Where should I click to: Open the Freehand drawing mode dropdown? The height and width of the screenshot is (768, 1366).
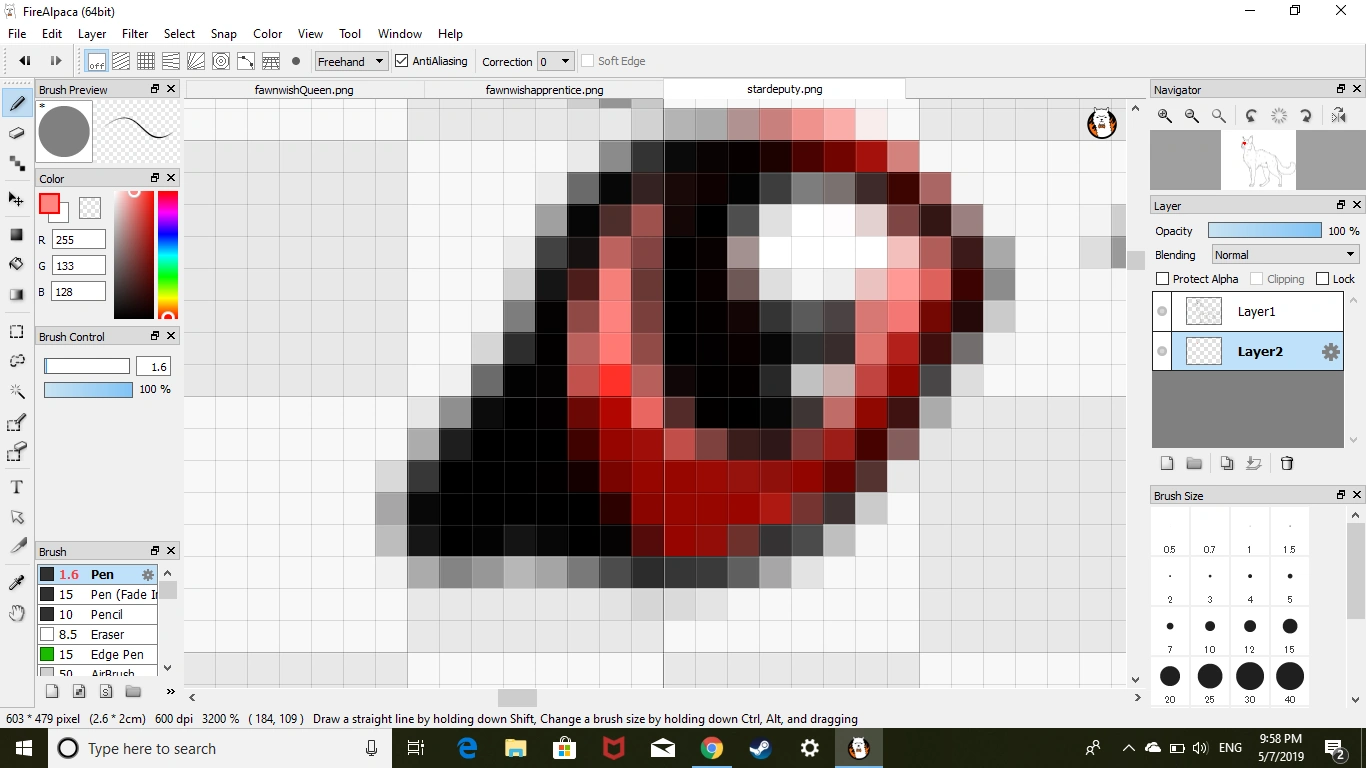click(351, 61)
